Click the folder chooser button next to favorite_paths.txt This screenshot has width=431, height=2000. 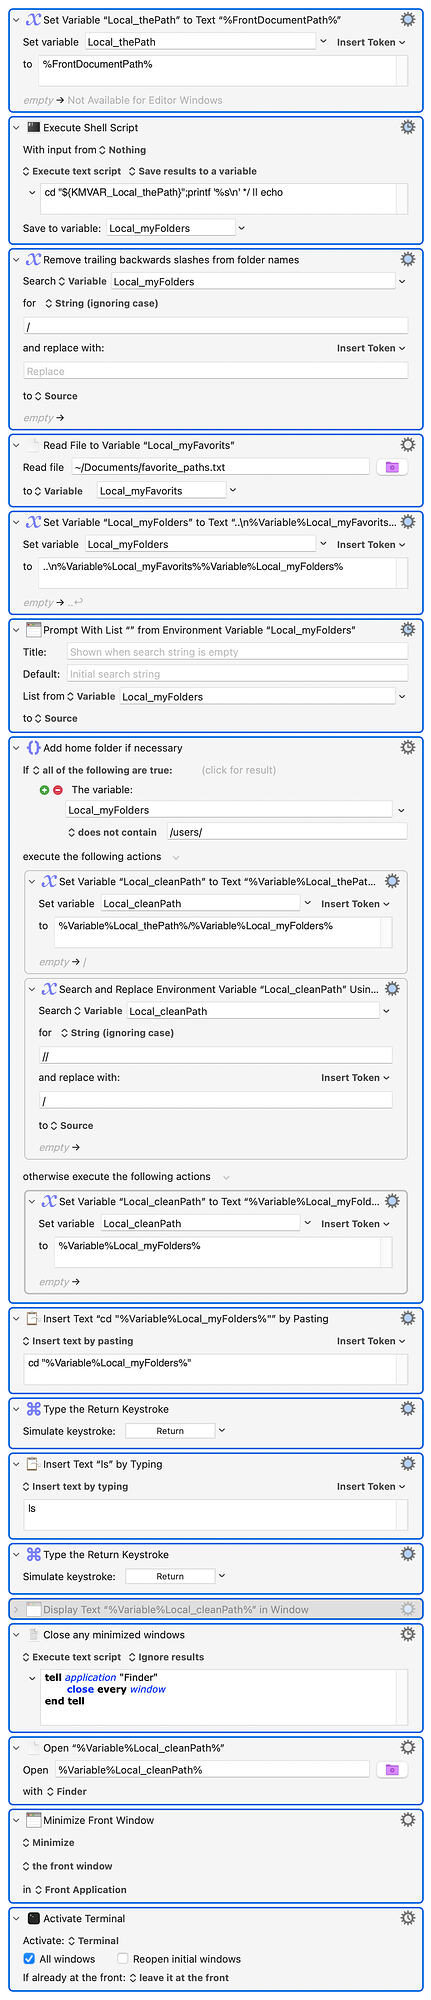pos(391,467)
